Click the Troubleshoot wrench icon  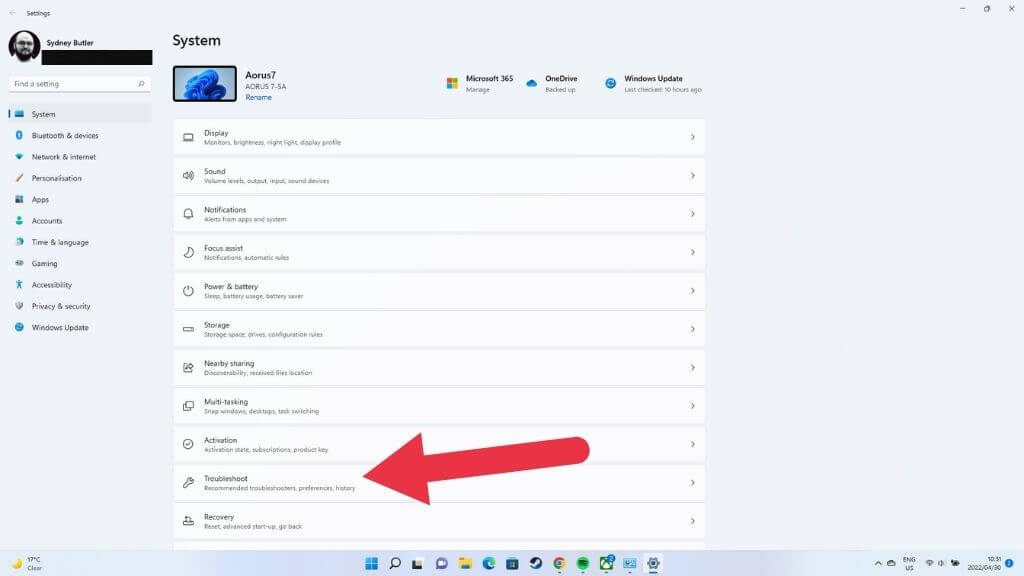[188, 483]
